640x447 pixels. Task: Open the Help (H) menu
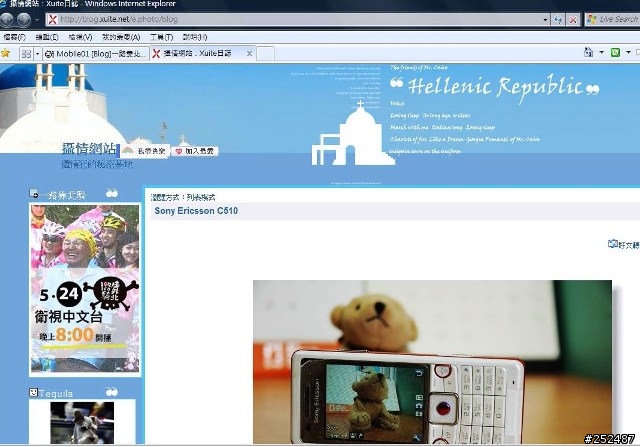(195, 37)
